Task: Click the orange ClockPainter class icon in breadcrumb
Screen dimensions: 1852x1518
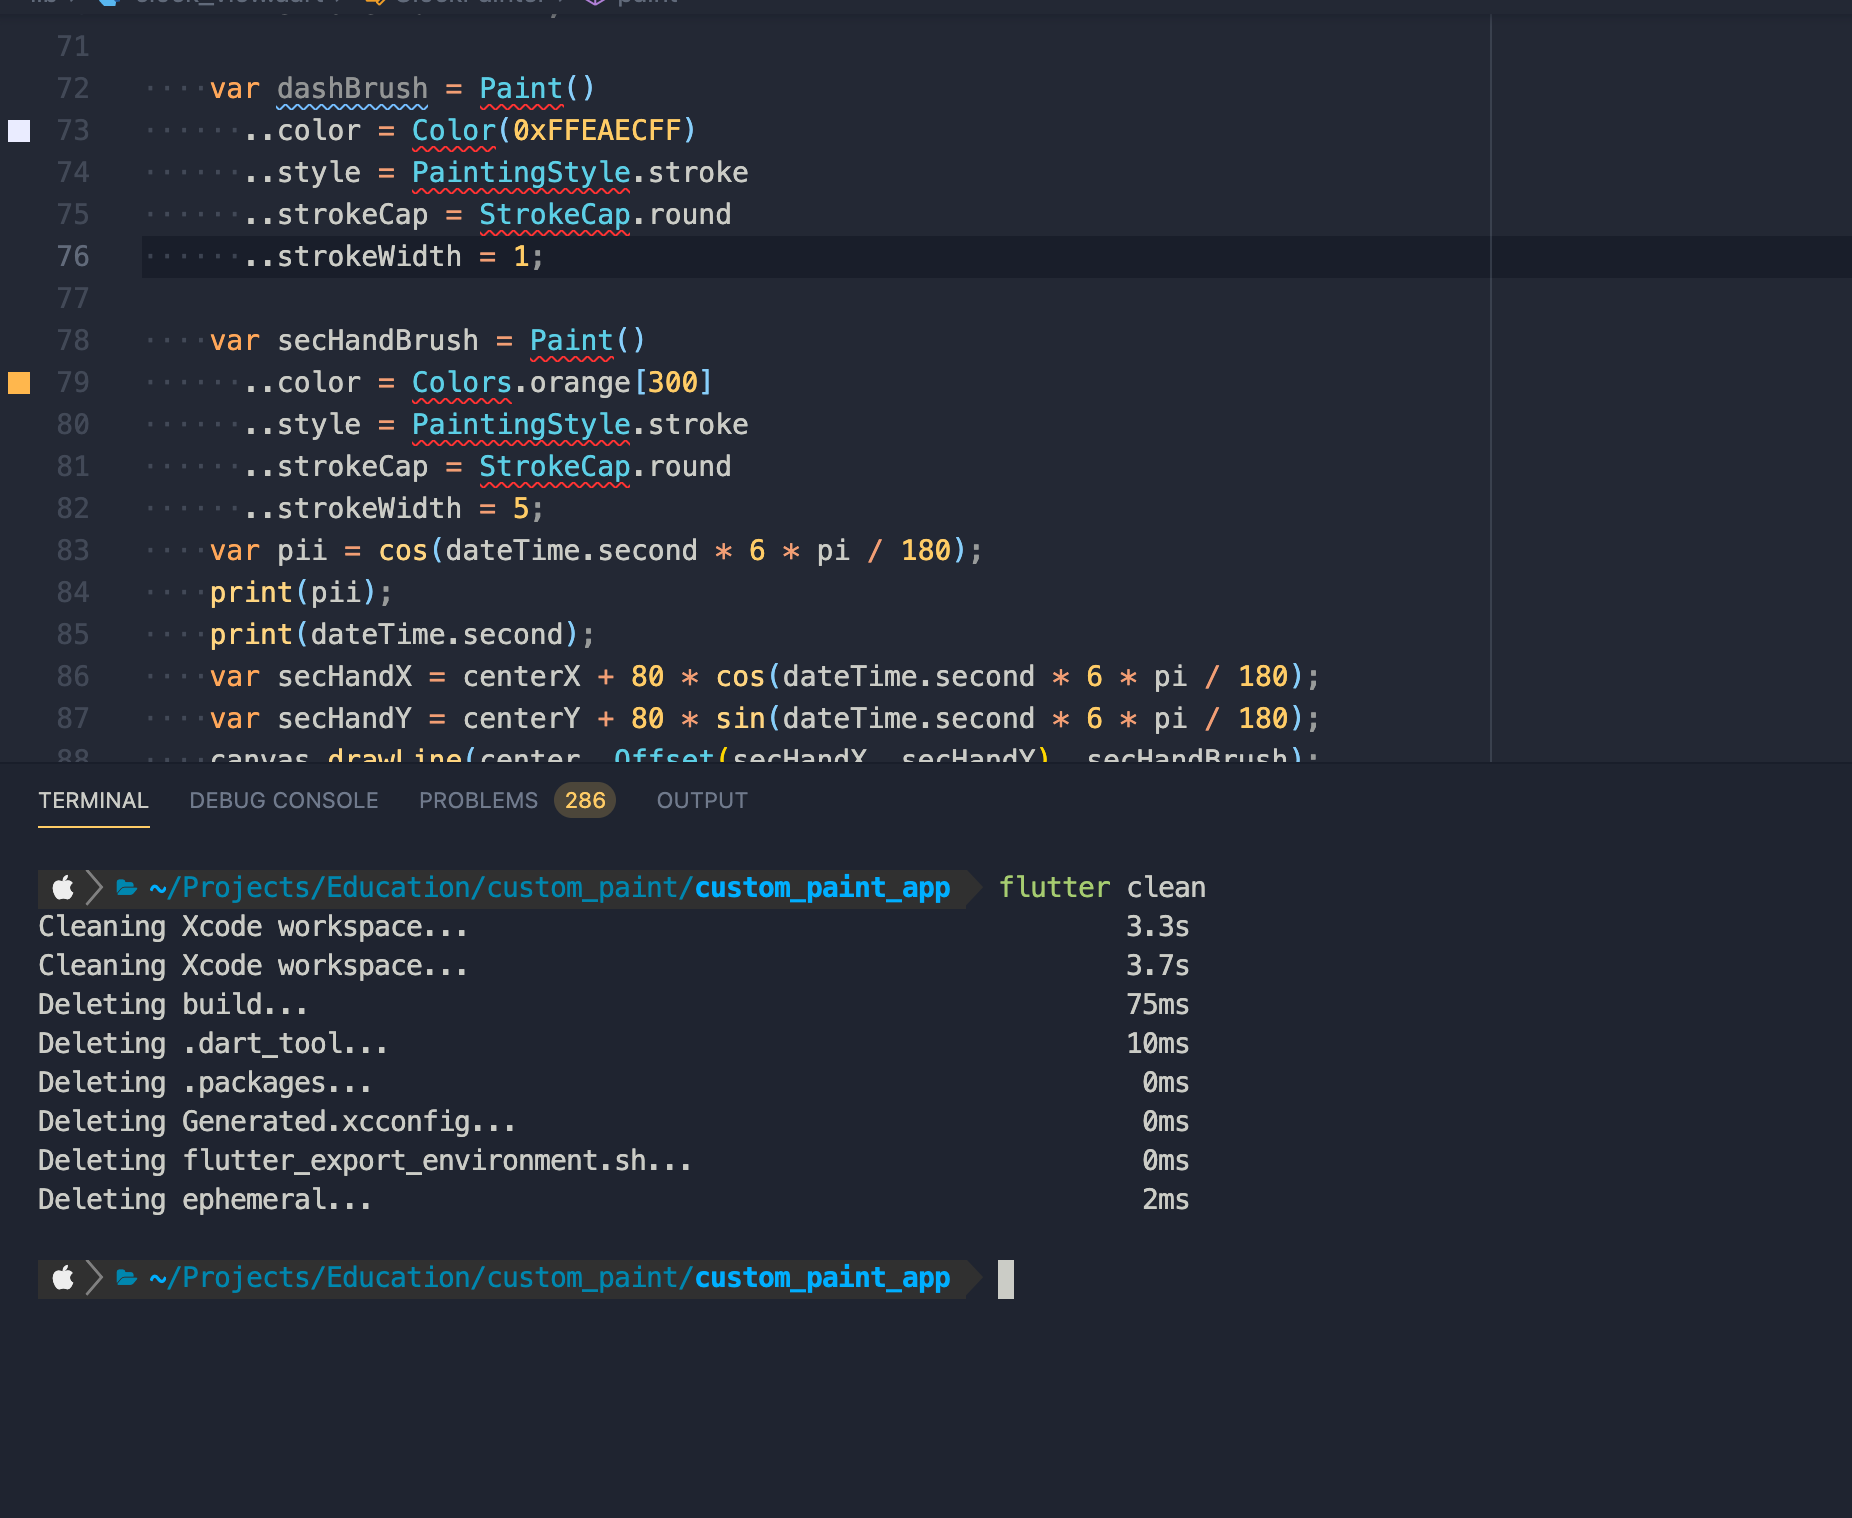Action: (x=375, y=4)
